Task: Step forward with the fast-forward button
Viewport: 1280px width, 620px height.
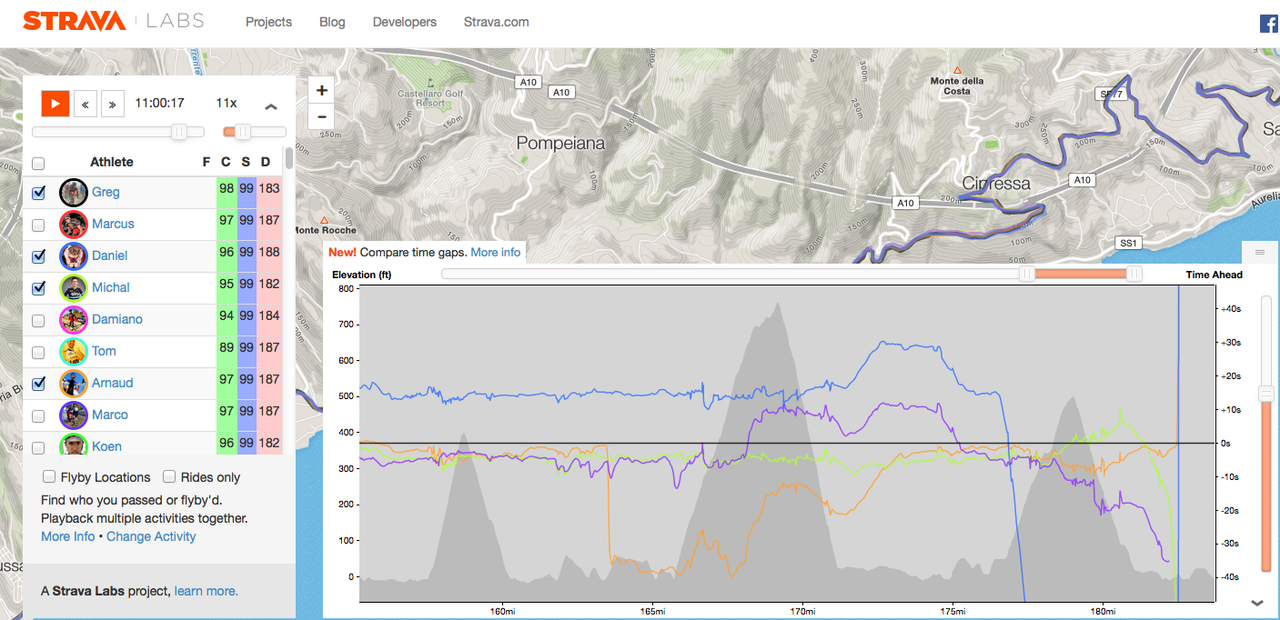Action: [113, 103]
